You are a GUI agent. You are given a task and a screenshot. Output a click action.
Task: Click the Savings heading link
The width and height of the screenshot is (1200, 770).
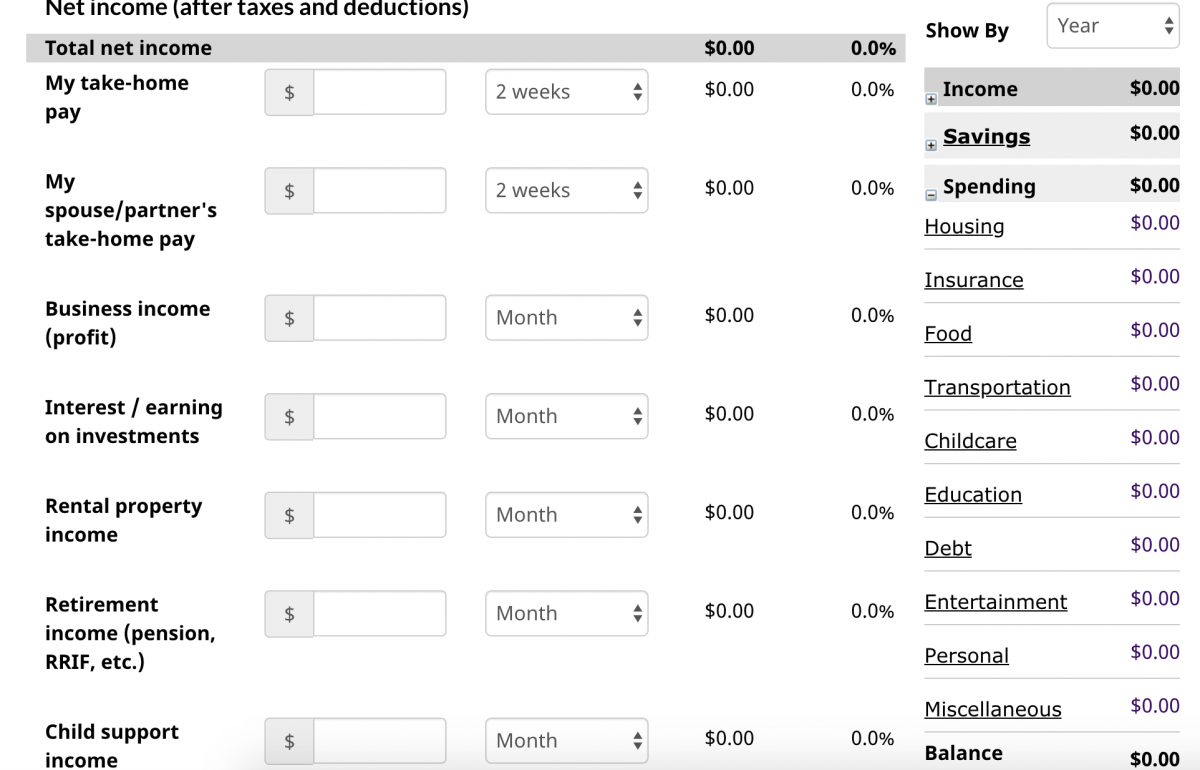tap(986, 137)
